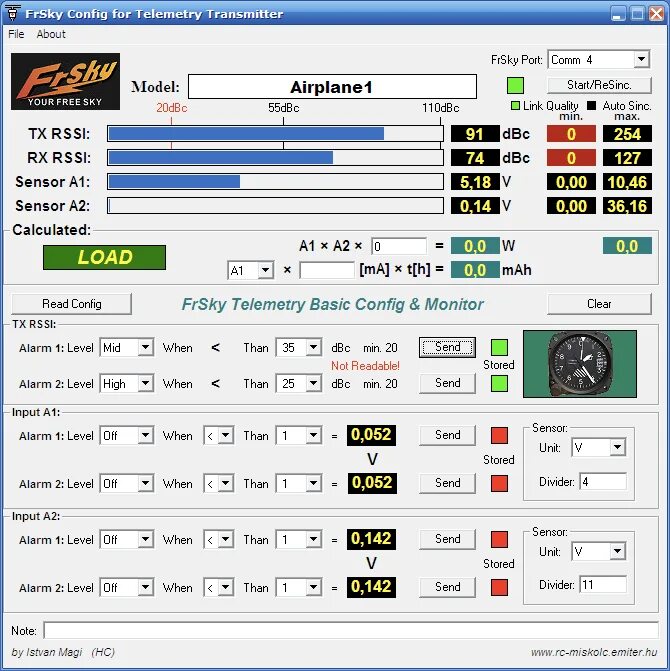Viewport: 670px width, 671px height.
Task: Open Input A2 Alarm 2 comparison operator dropdown
Action: tap(219, 588)
